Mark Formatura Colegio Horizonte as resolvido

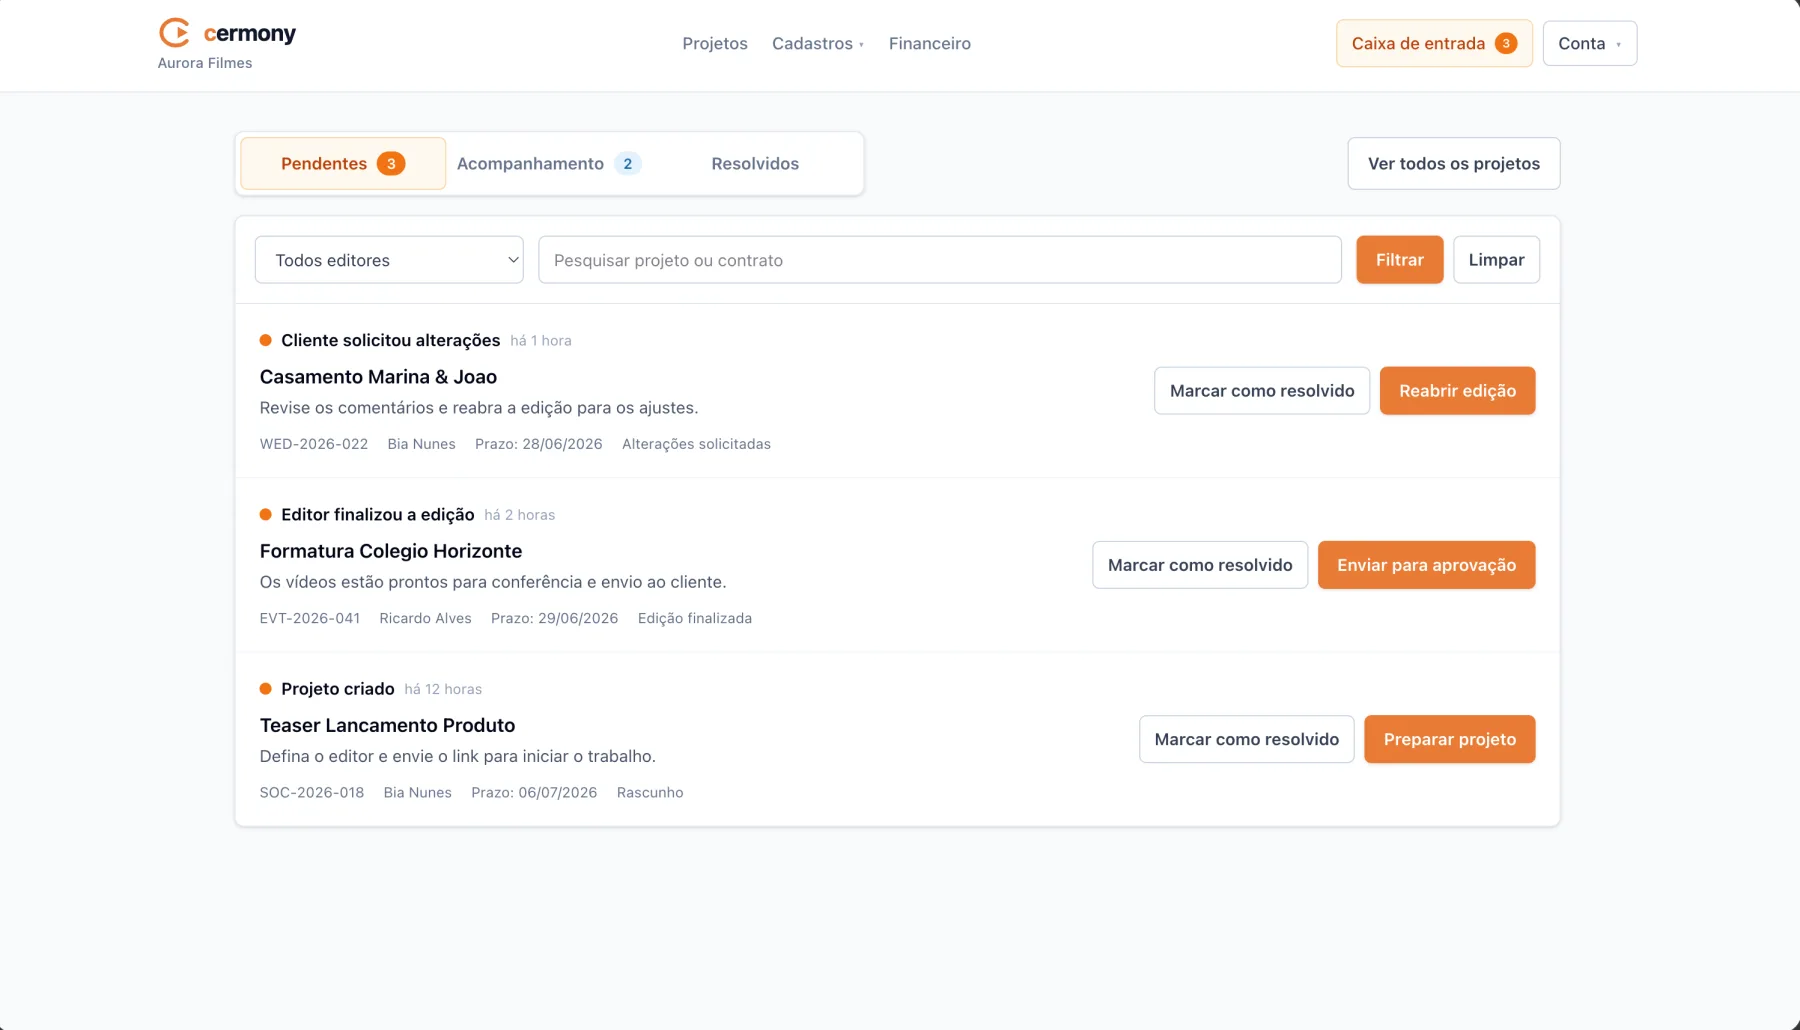coord(1200,565)
